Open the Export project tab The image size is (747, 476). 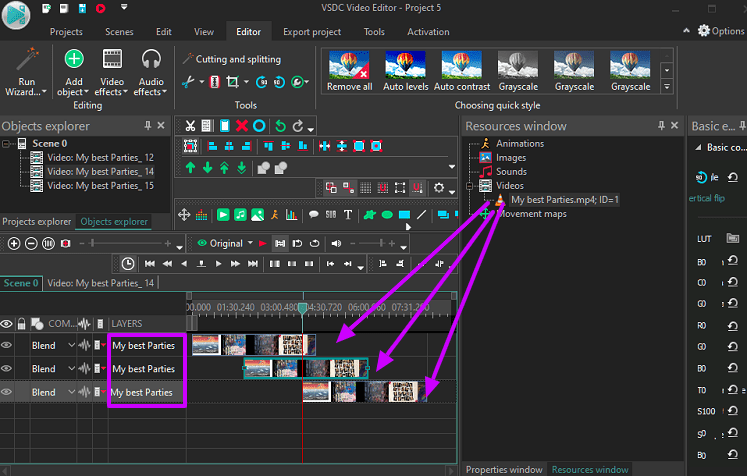pyautogui.click(x=312, y=32)
